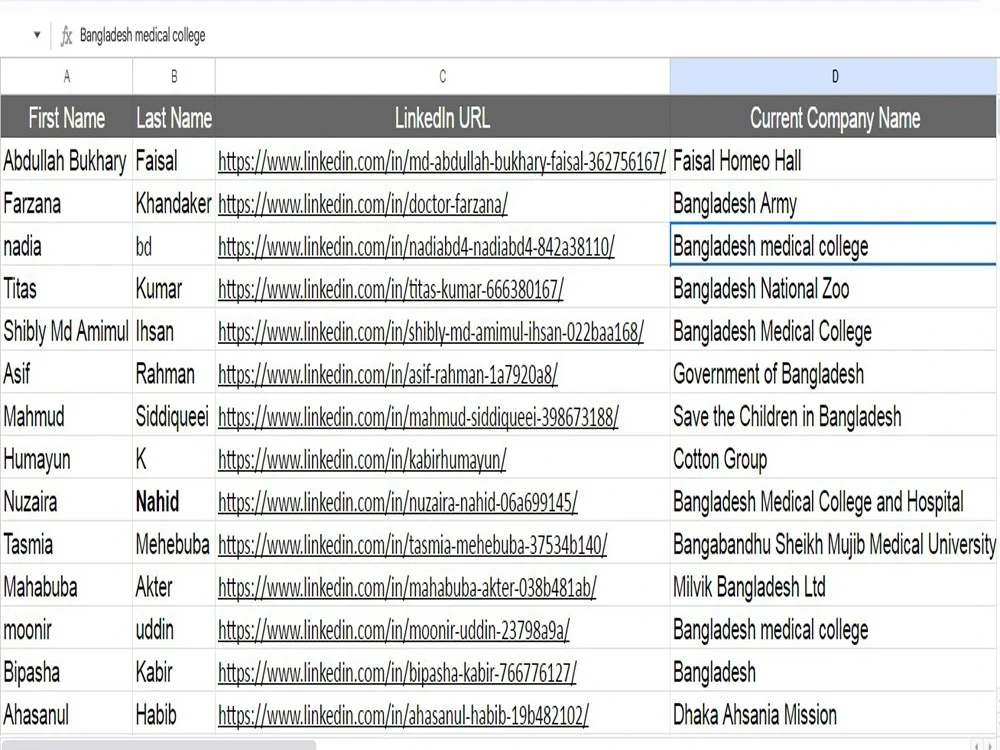The width and height of the screenshot is (1000, 750).
Task: Click the 'Current Company Name' header cell
Action: point(834,117)
